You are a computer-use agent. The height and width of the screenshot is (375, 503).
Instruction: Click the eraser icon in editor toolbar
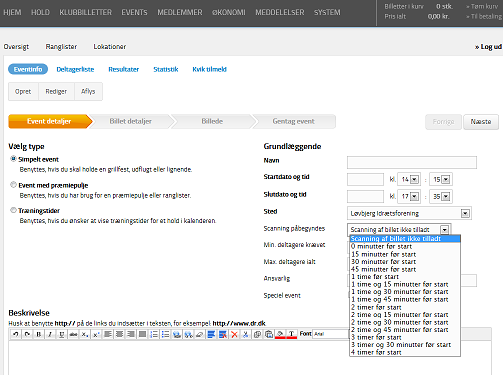[x=200, y=334]
